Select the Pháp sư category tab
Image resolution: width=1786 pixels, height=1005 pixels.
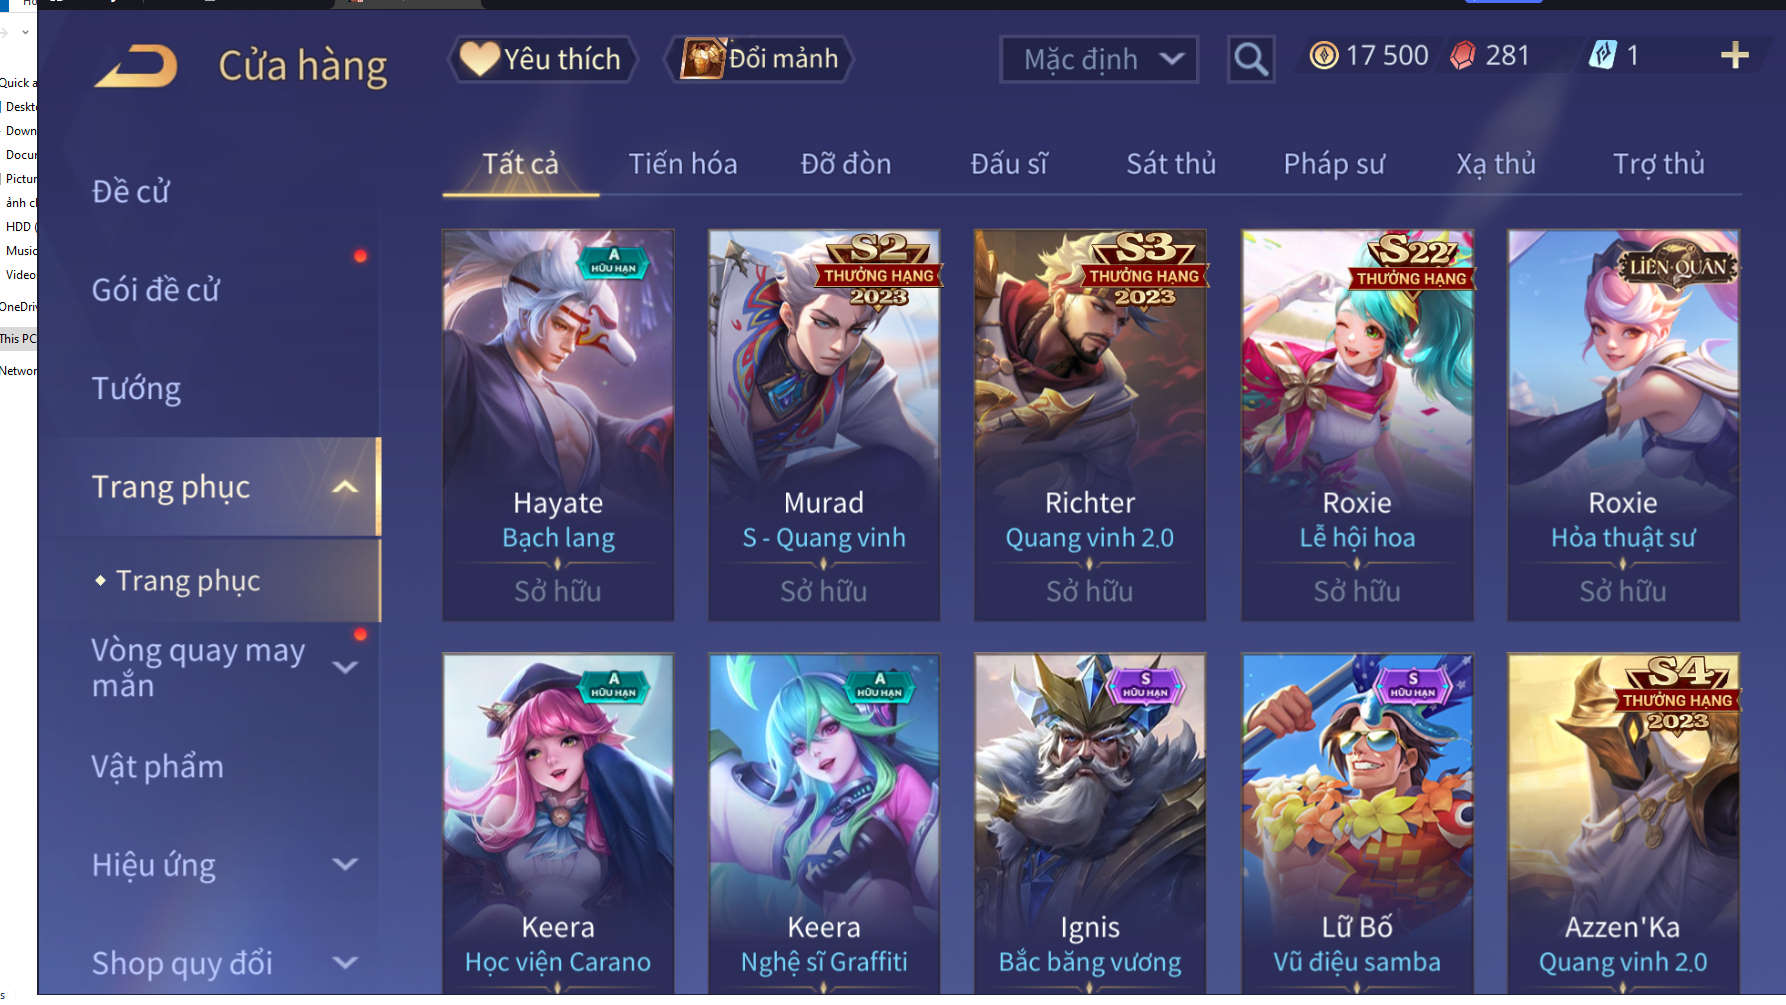point(1334,164)
